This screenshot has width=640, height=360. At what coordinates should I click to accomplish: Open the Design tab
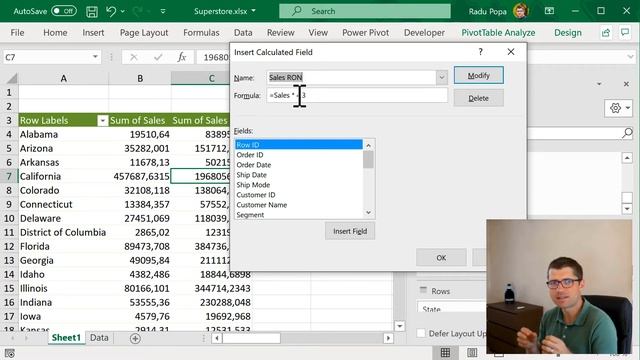(x=567, y=33)
